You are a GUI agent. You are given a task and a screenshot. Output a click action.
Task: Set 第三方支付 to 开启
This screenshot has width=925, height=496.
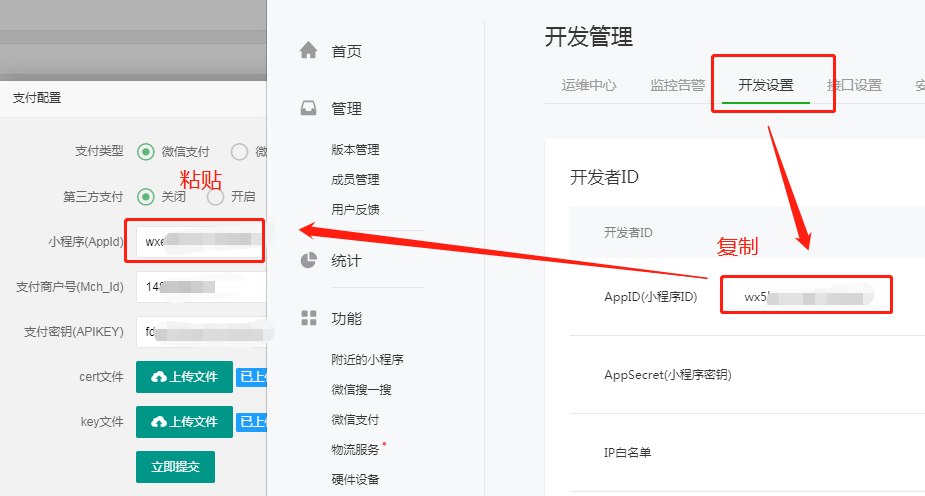pyautogui.click(x=216, y=196)
